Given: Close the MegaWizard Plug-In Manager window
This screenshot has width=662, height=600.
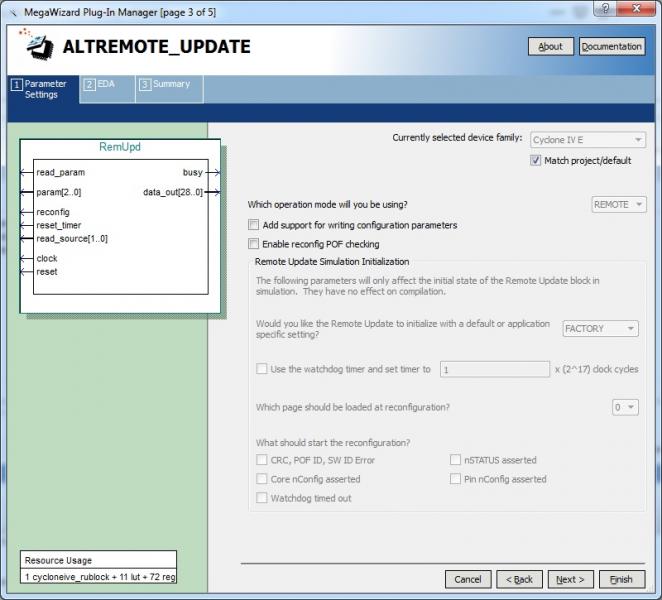Looking at the screenshot, I should (x=630, y=10).
